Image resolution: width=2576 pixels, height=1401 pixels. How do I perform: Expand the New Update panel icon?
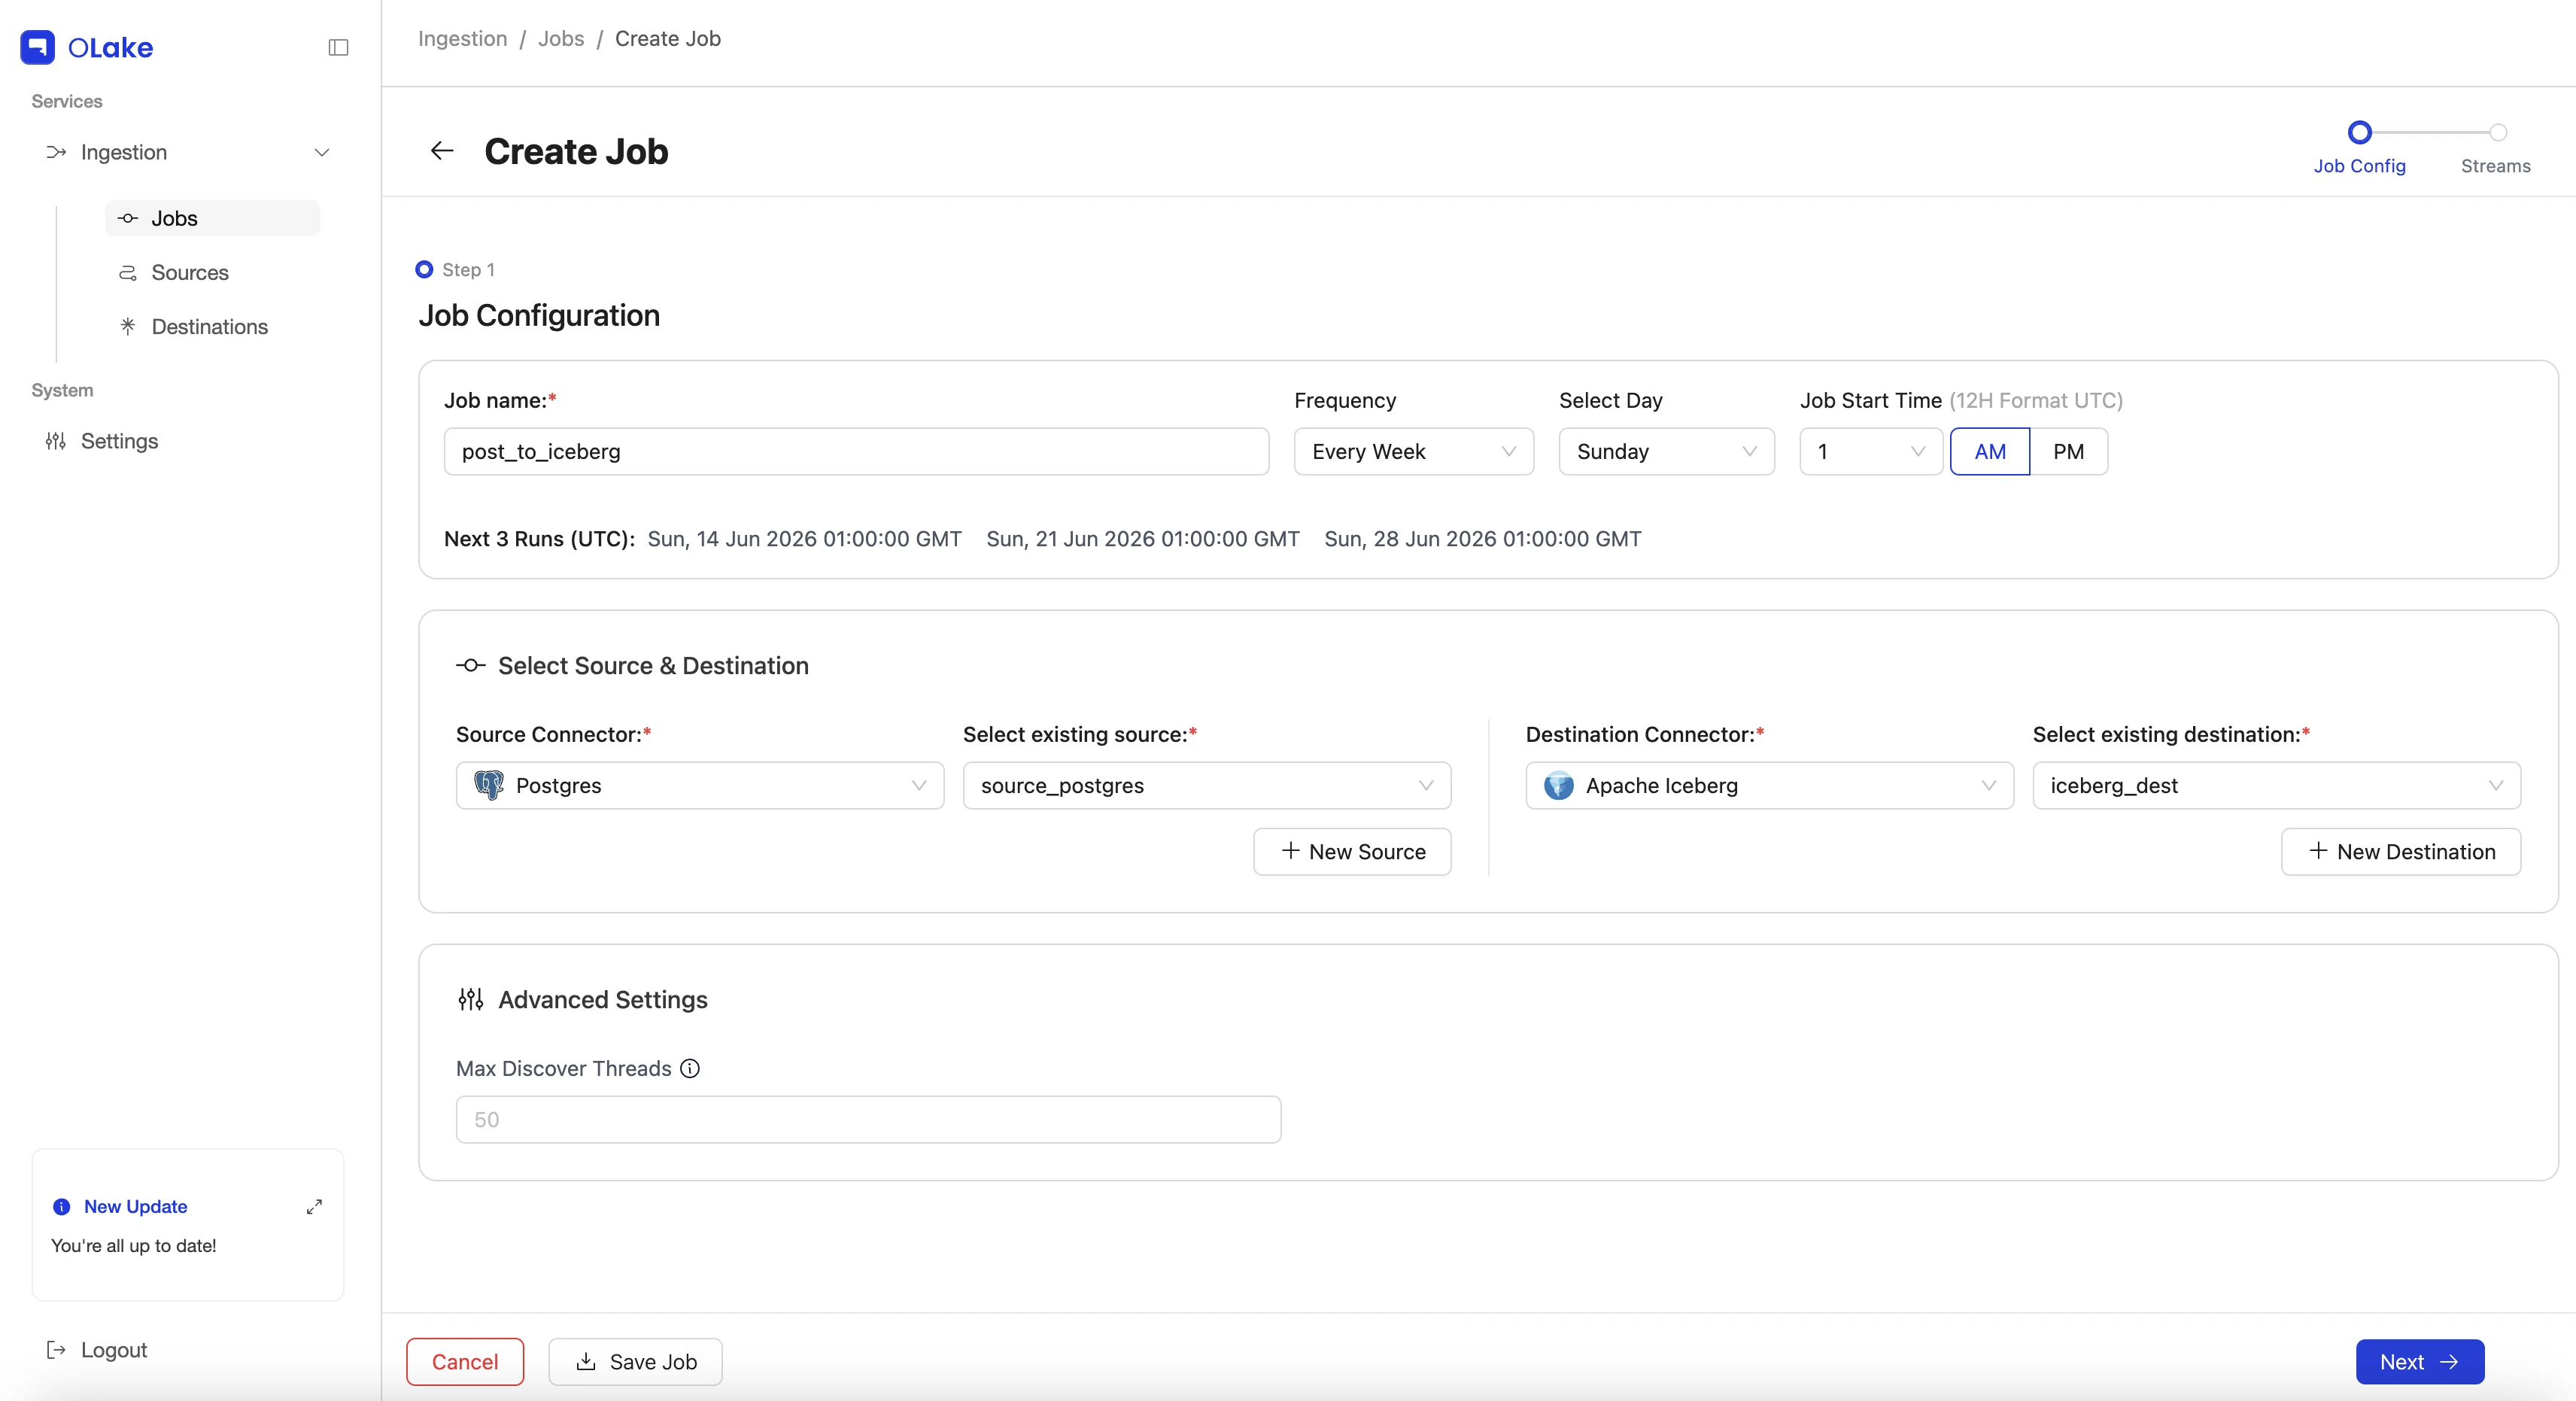point(314,1207)
